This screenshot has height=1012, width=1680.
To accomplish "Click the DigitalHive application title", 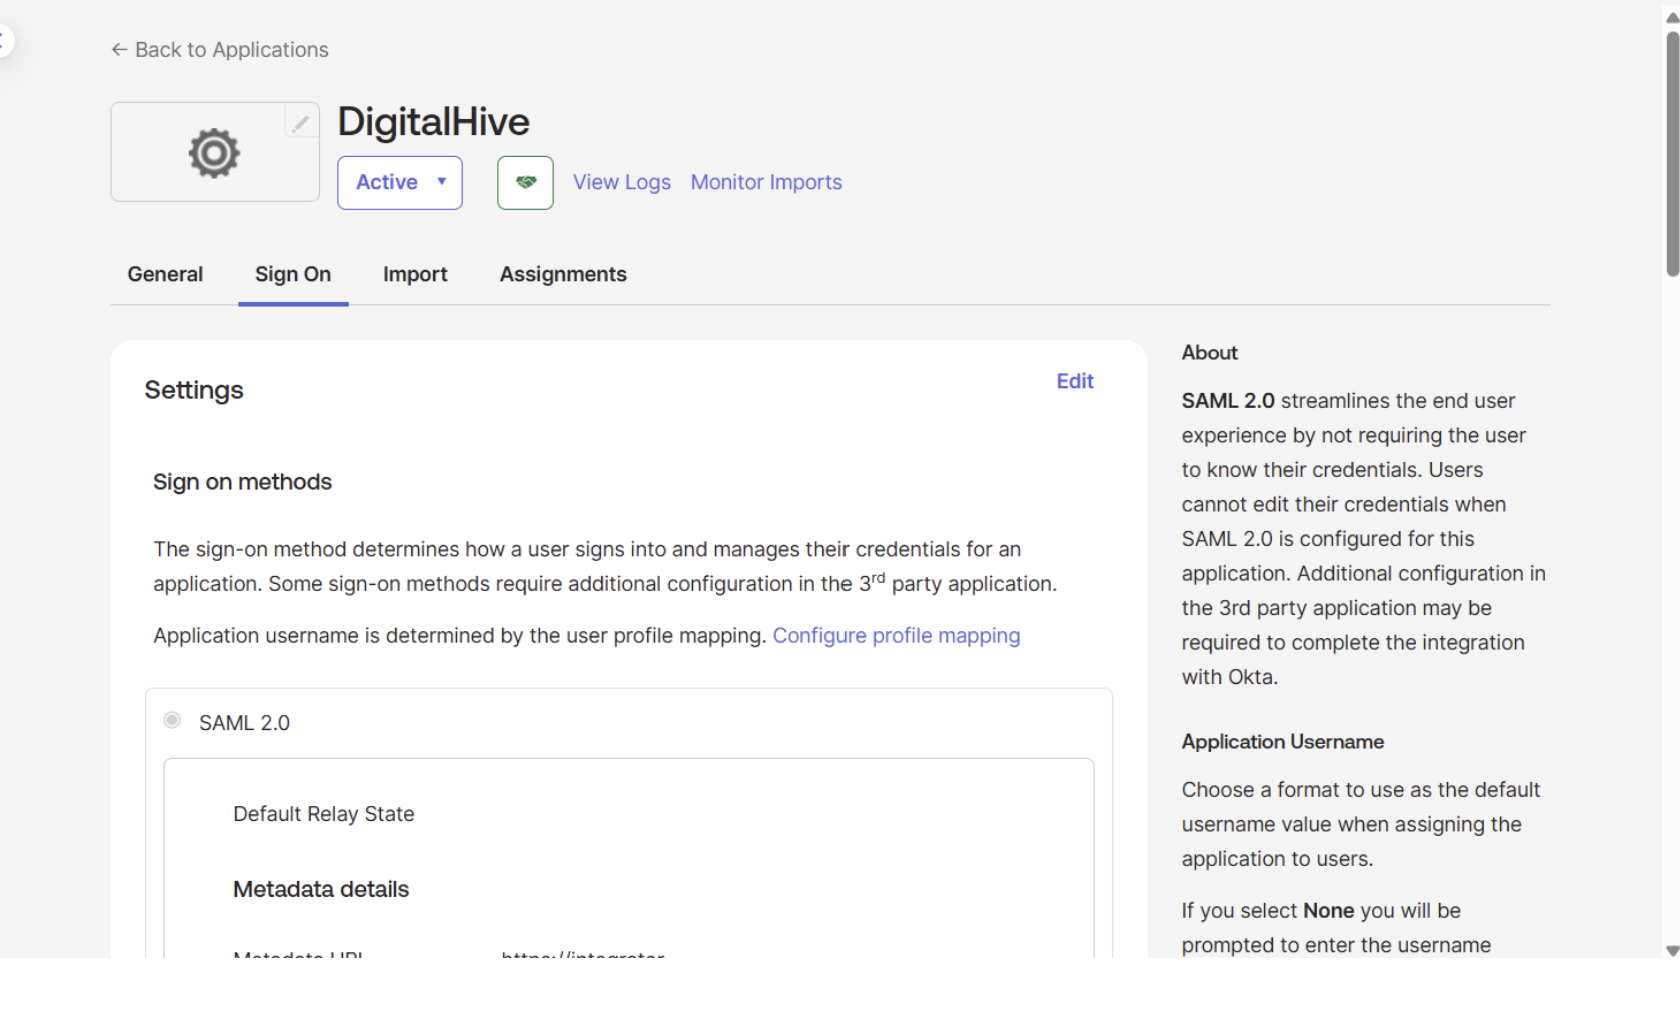I will pos(433,121).
